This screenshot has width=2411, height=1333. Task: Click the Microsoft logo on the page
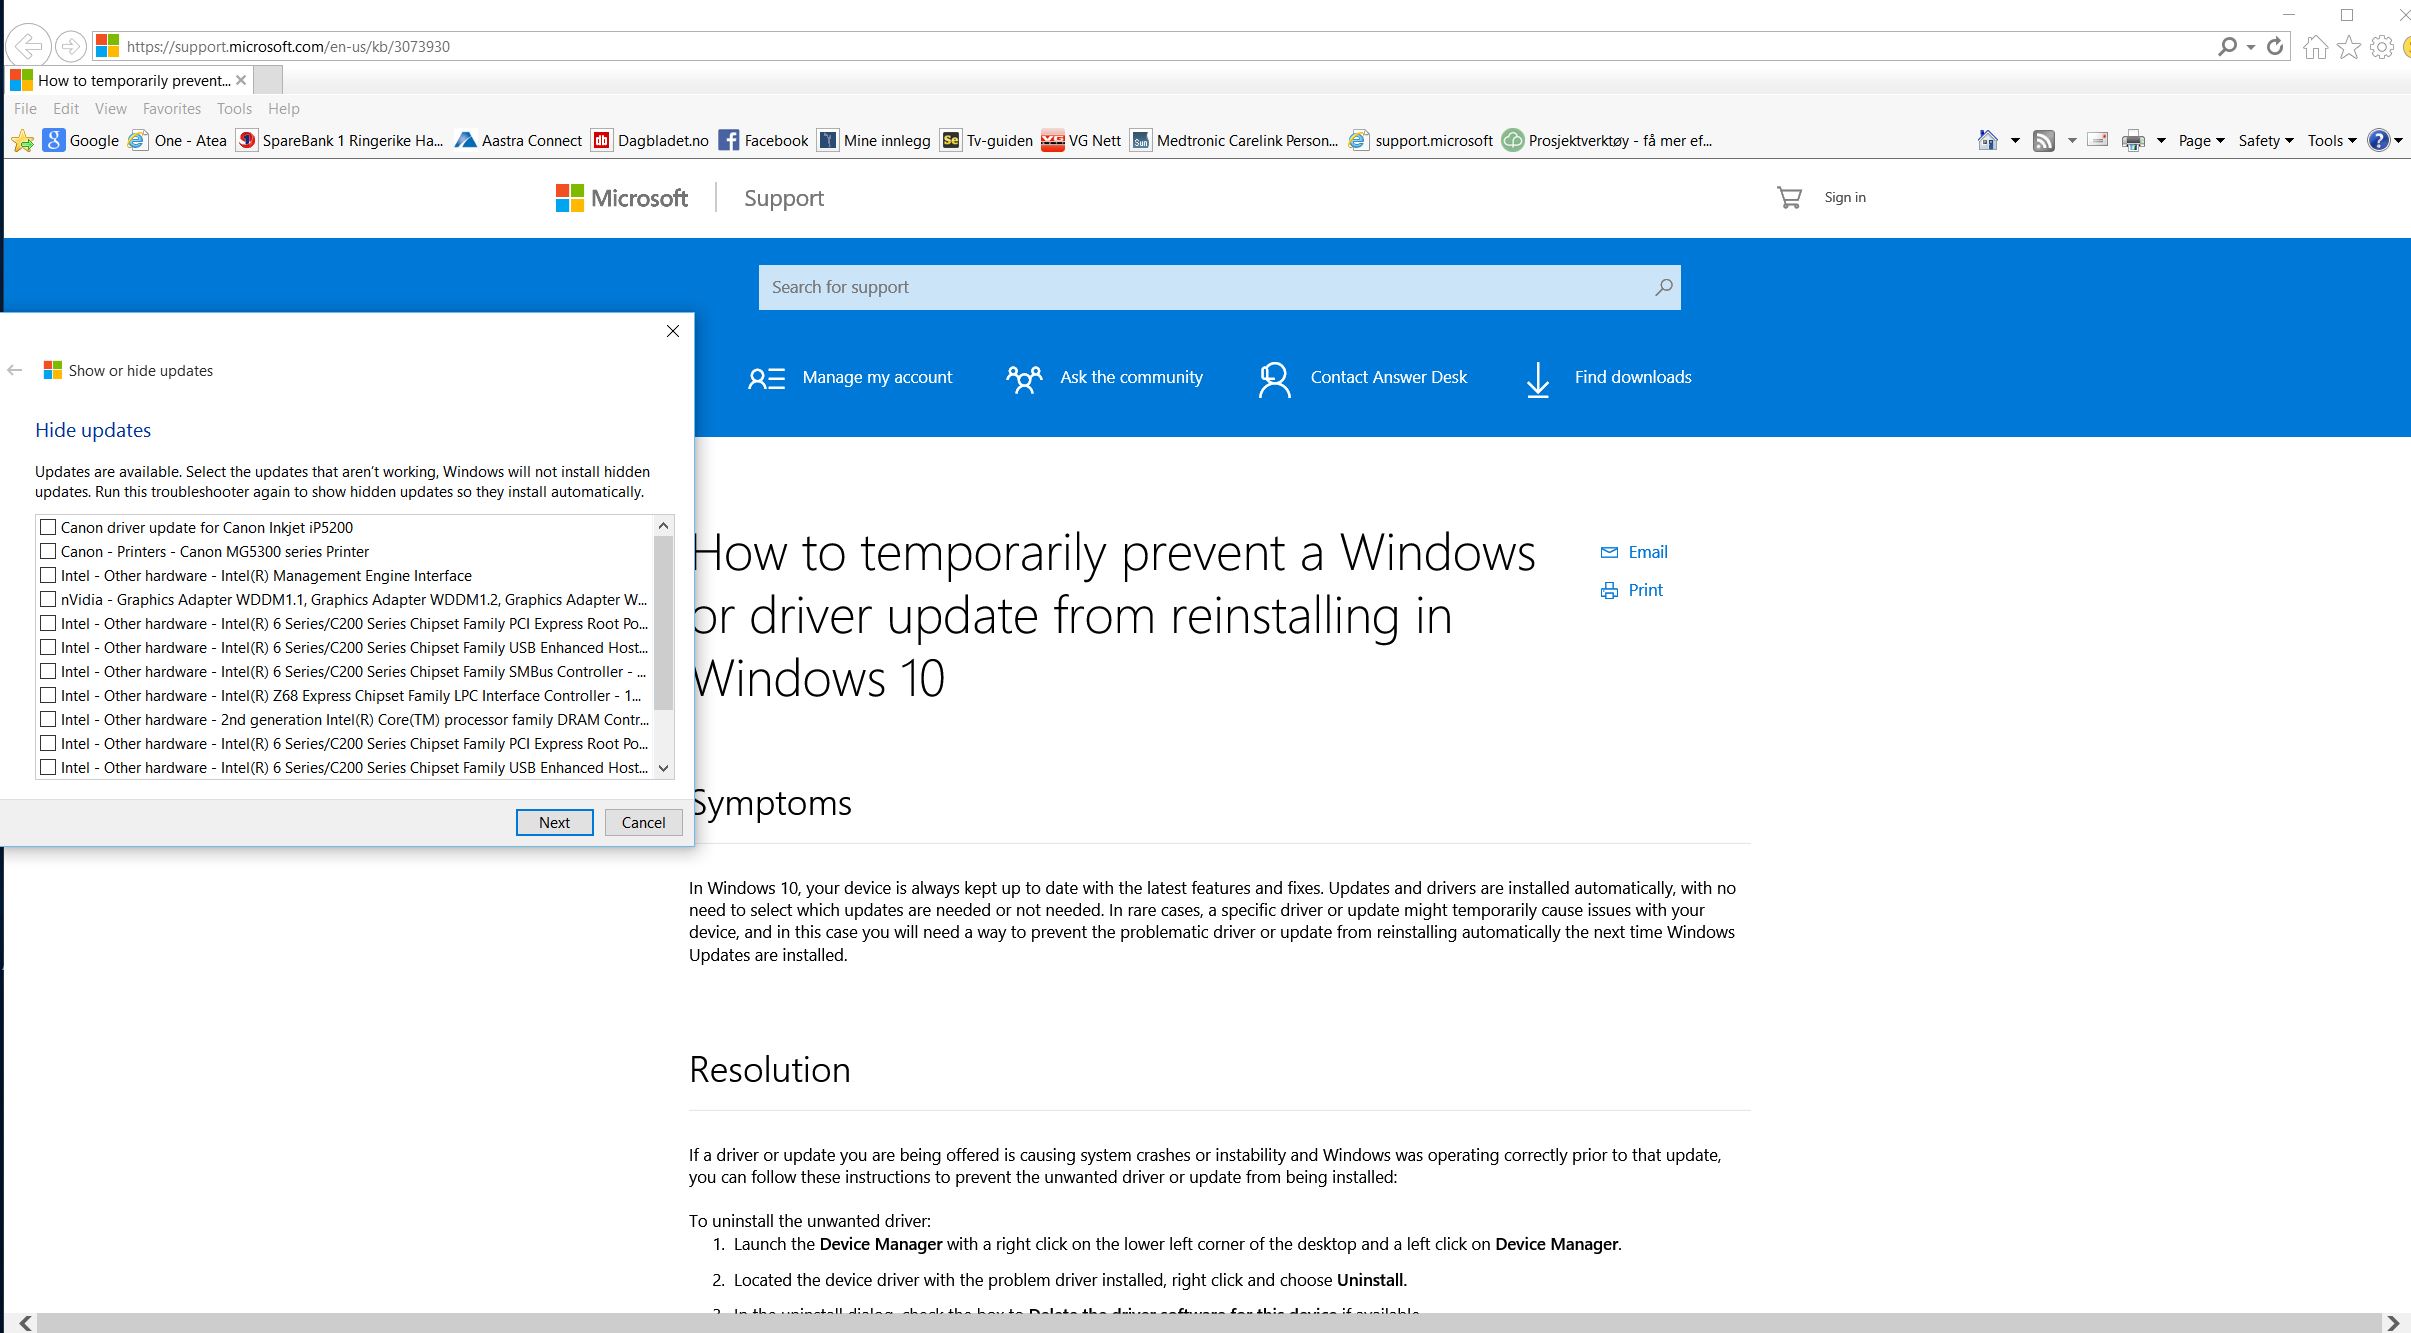point(622,198)
